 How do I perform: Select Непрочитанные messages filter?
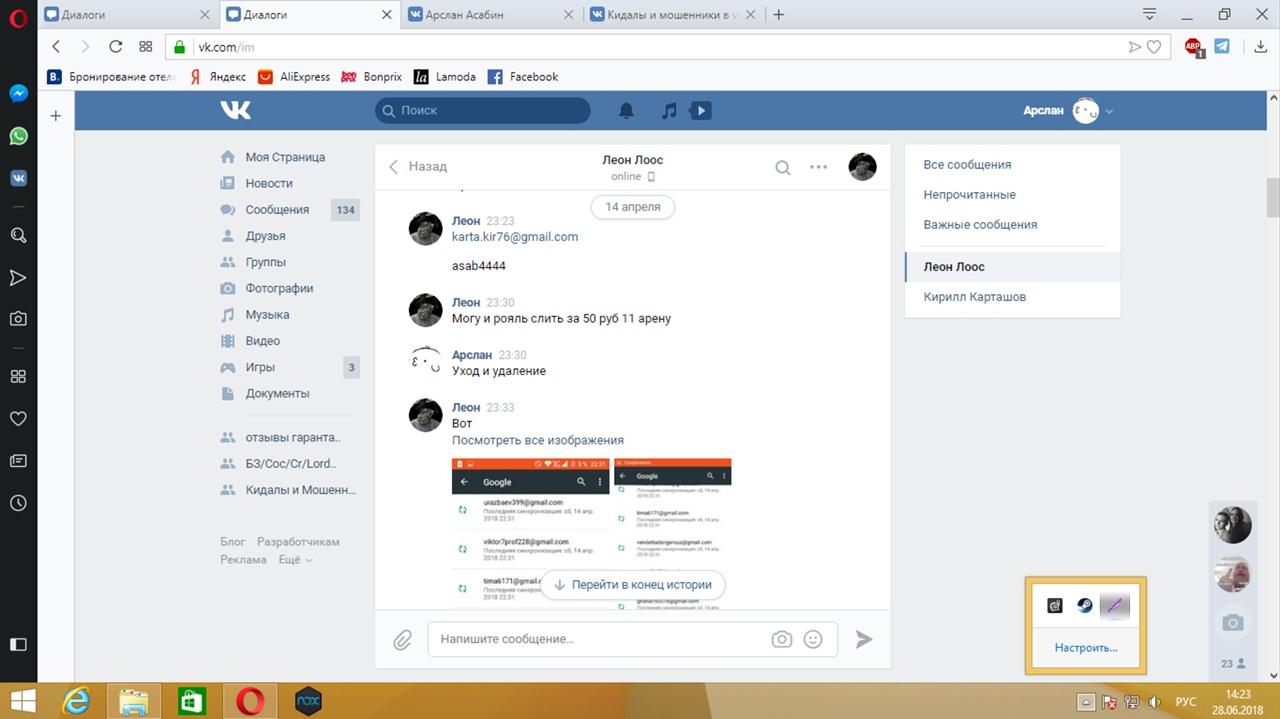969,195
